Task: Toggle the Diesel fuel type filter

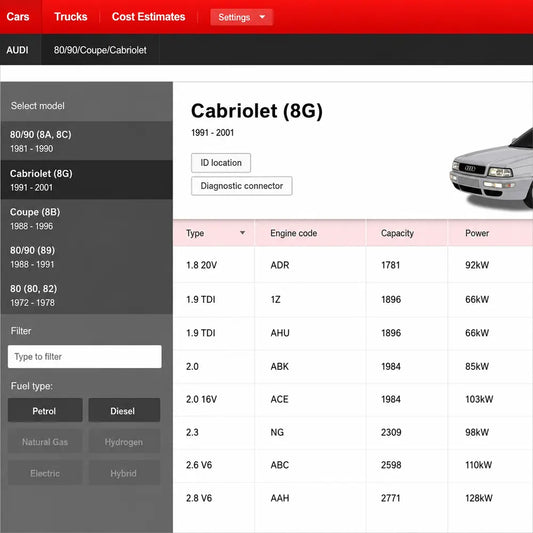Action: (124, 411)
